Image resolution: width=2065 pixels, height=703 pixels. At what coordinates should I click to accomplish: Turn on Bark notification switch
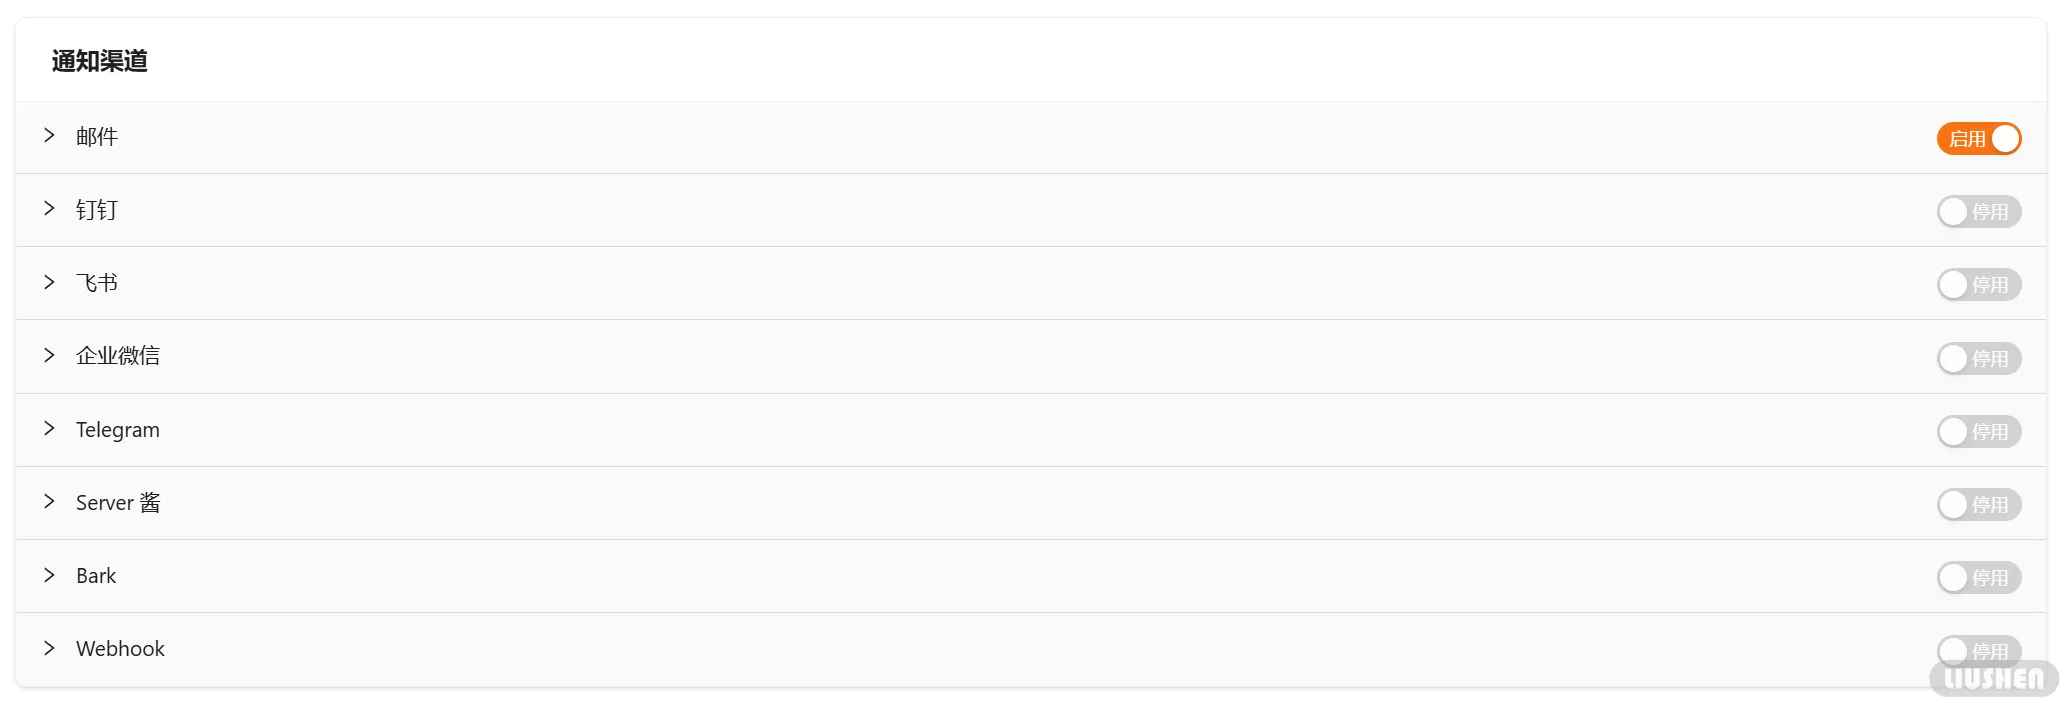[1978, 577]
